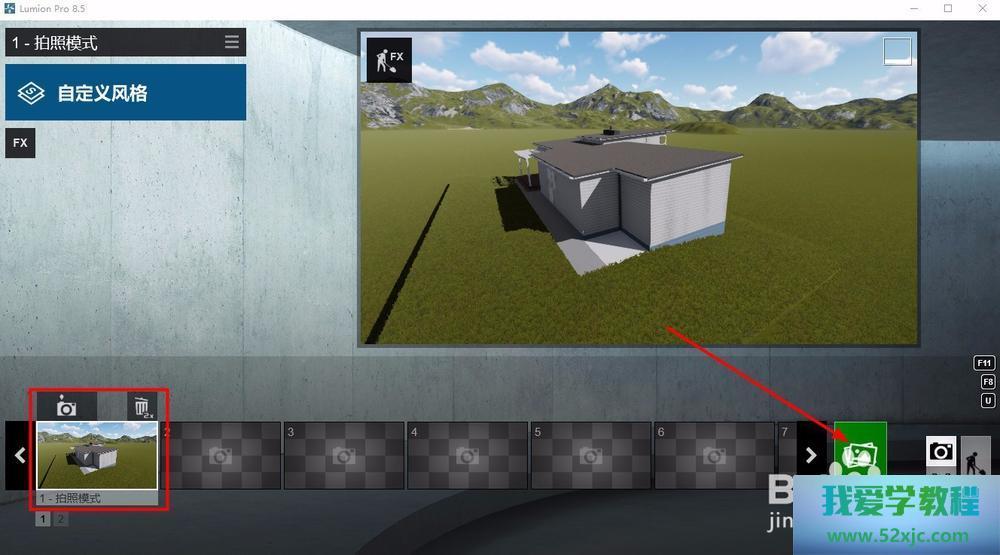
Task: Go to photo page 1 tab
Action: (x=44, y=519)
